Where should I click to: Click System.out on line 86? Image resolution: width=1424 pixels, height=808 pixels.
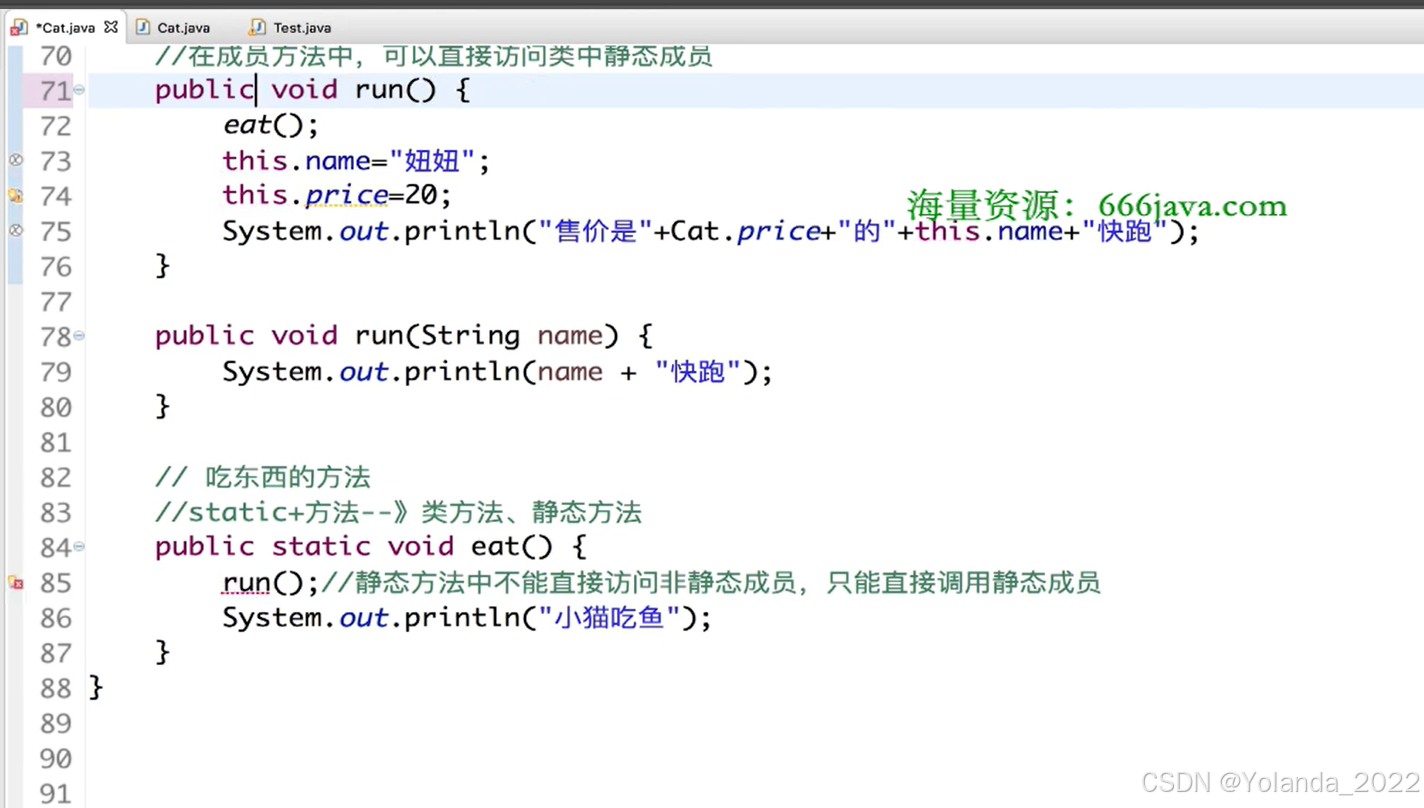click(305, 617)
